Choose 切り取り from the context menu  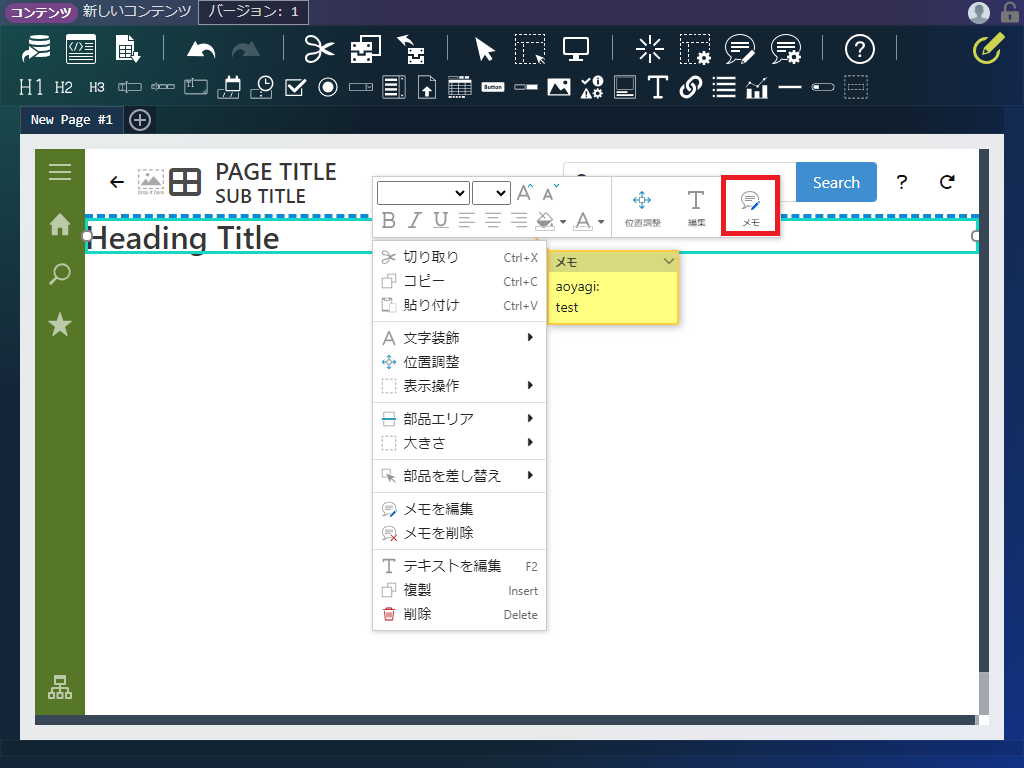(459, 257)
